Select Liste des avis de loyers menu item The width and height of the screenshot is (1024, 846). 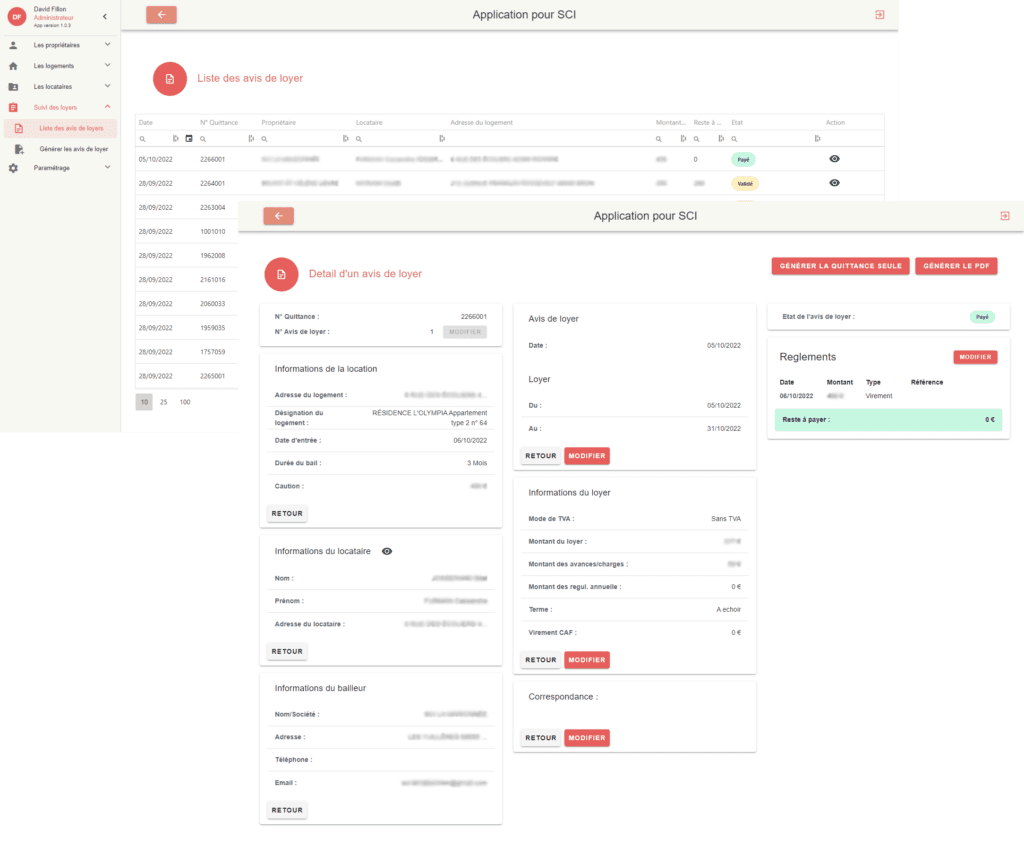tap(70, 128)
